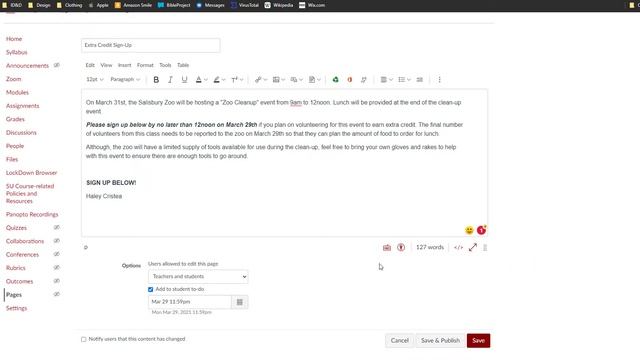640x360 pixels.
Task: Click the Extra Credit Sign-Up title field
Action: pyautogui.click(x=151, y=45)
